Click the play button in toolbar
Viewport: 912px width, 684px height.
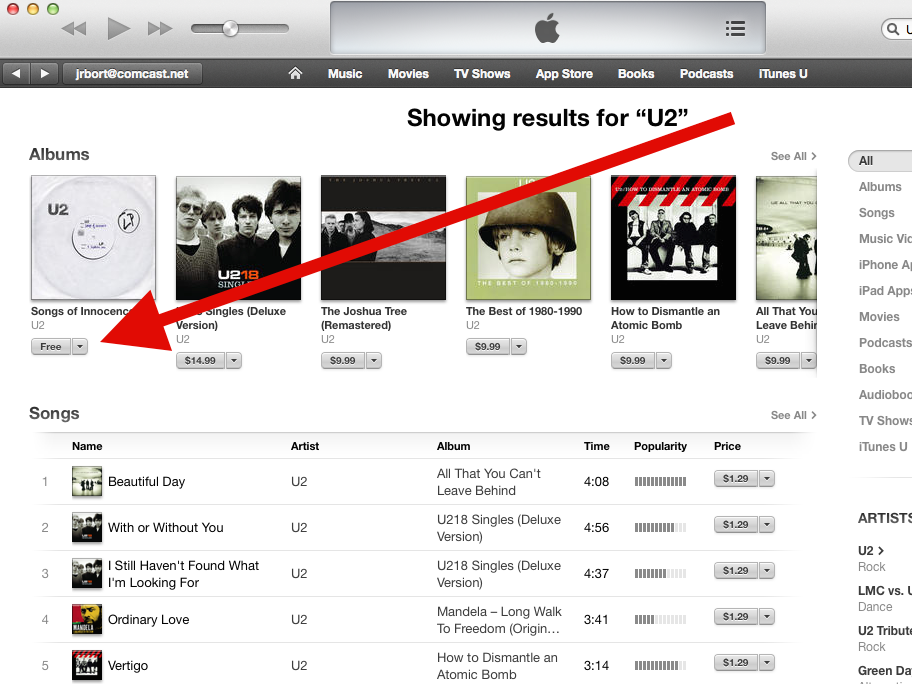118,28
